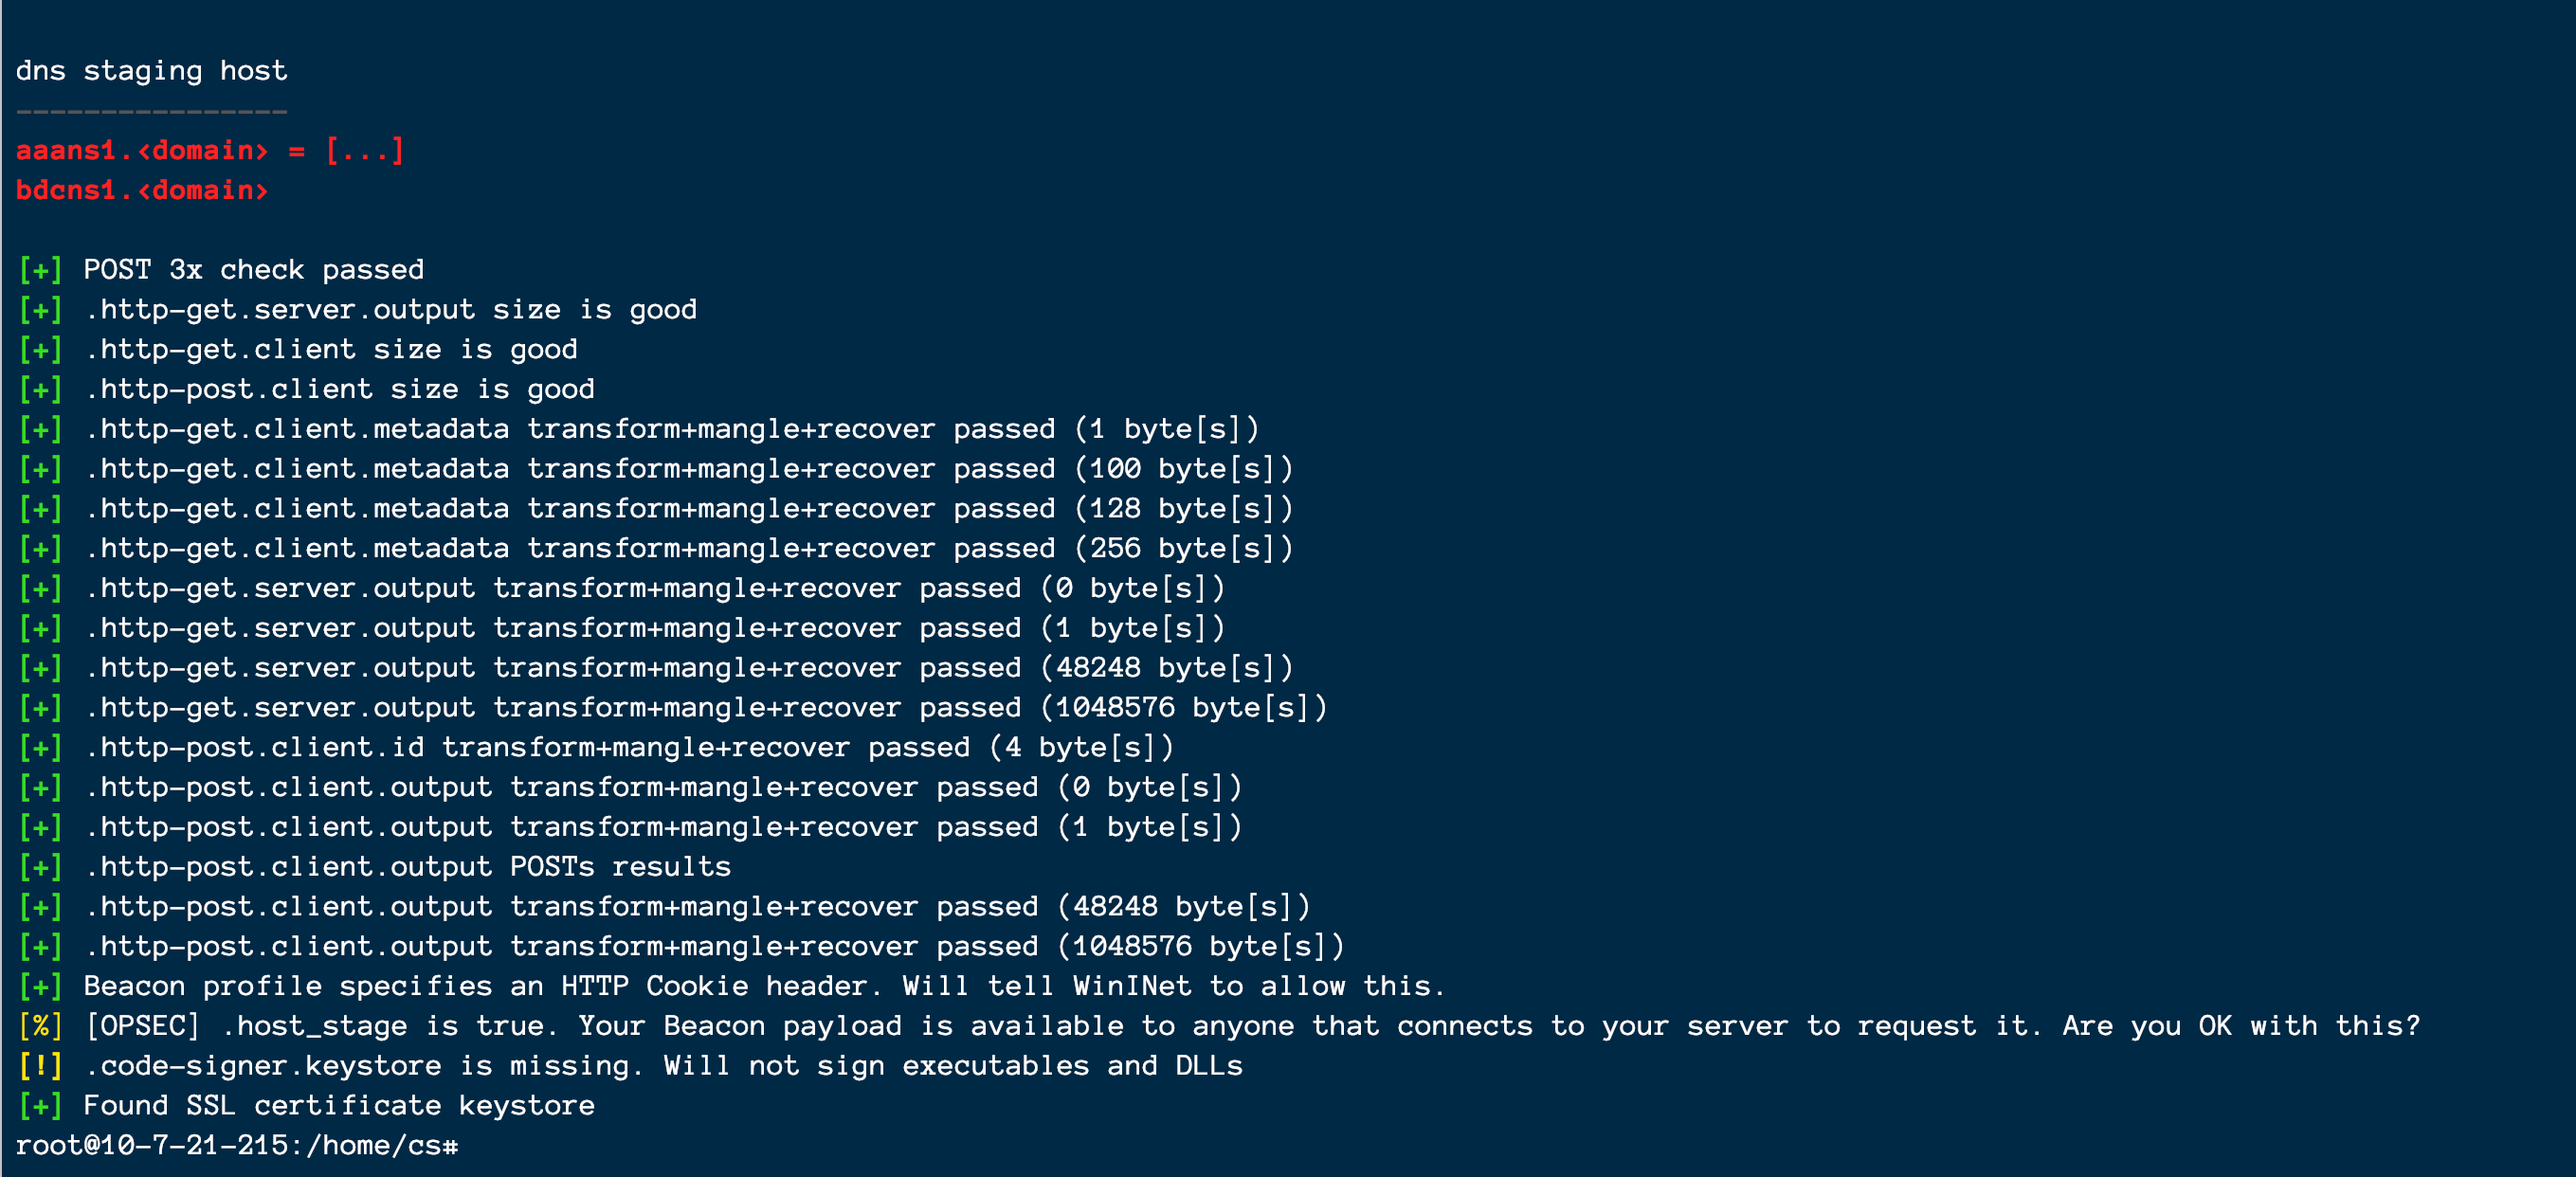Screen dimensions: 2576x1177
Task: Click the red bdcns1.<domain> entry
Action: tap(142, 190)
